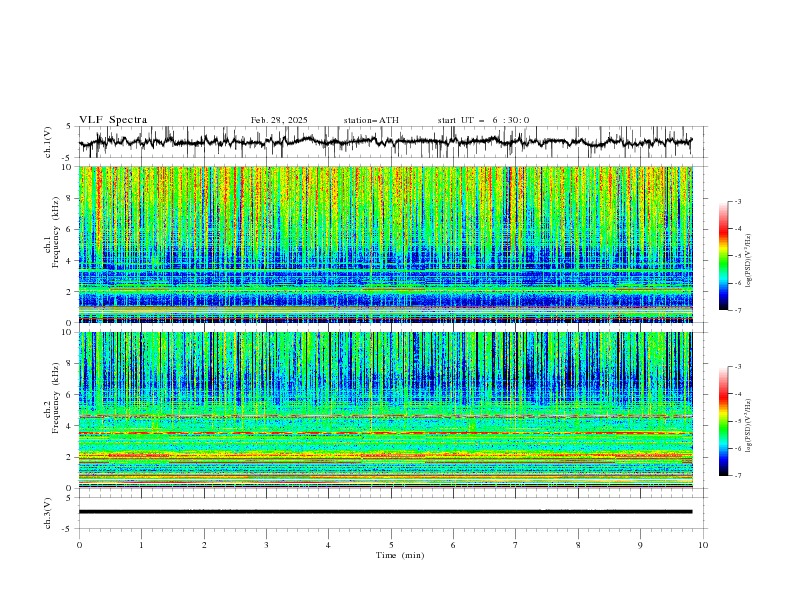Click the ch.1 voltage waveform trace
This screenshot has height=612, width=792.
(x=385, y=141)
